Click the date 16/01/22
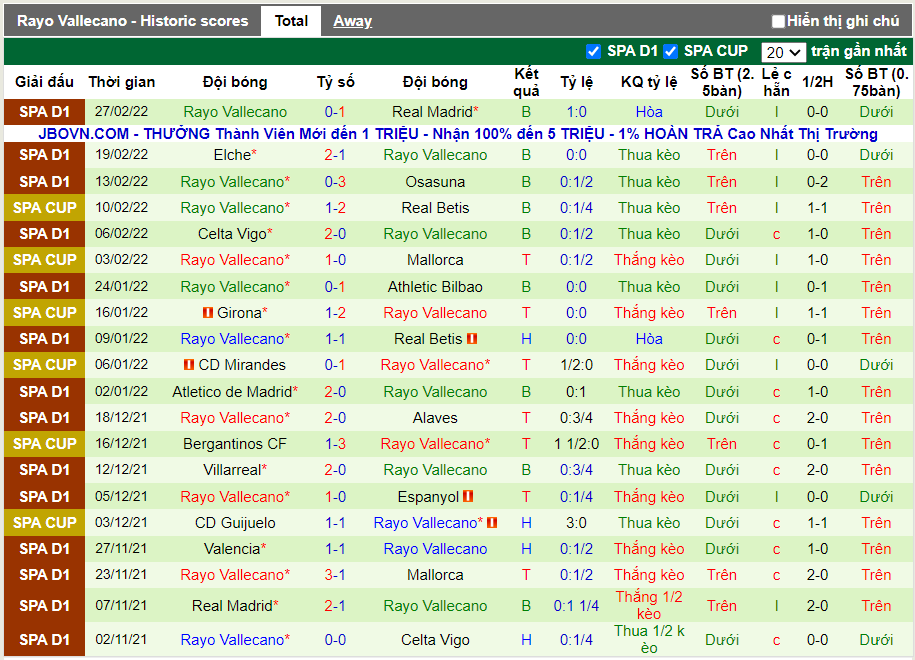Screen dimensions: 915x660 [121, 312]
